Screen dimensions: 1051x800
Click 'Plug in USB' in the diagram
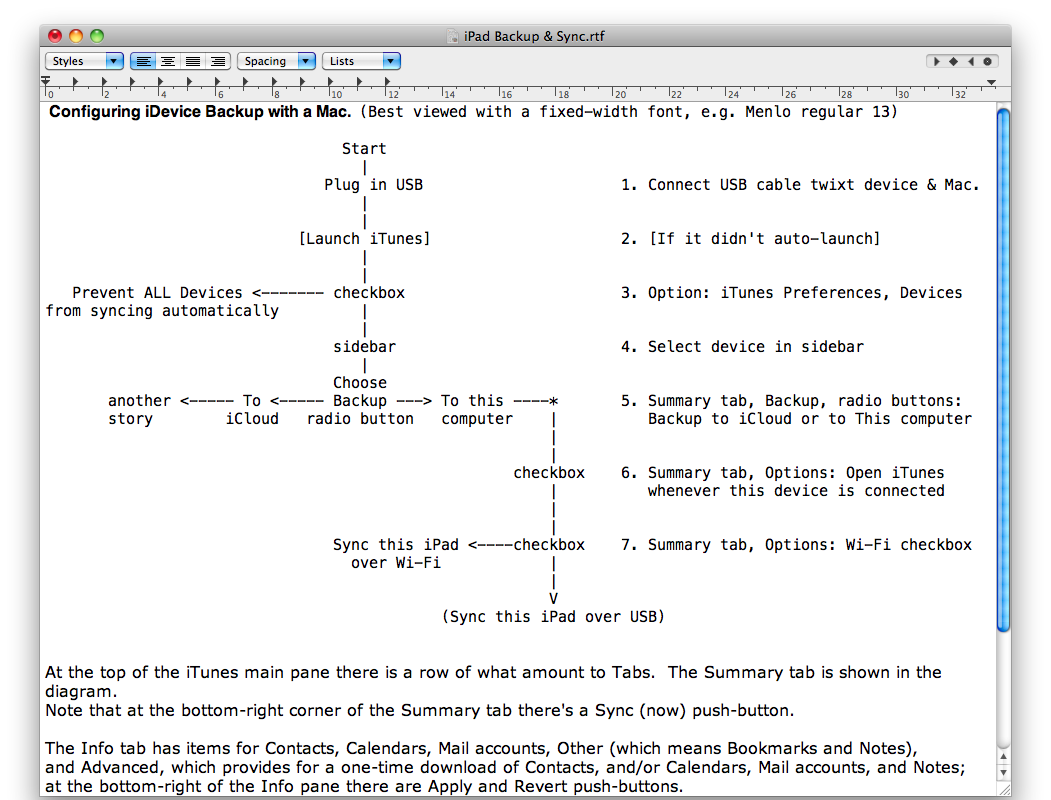(373, 185)
